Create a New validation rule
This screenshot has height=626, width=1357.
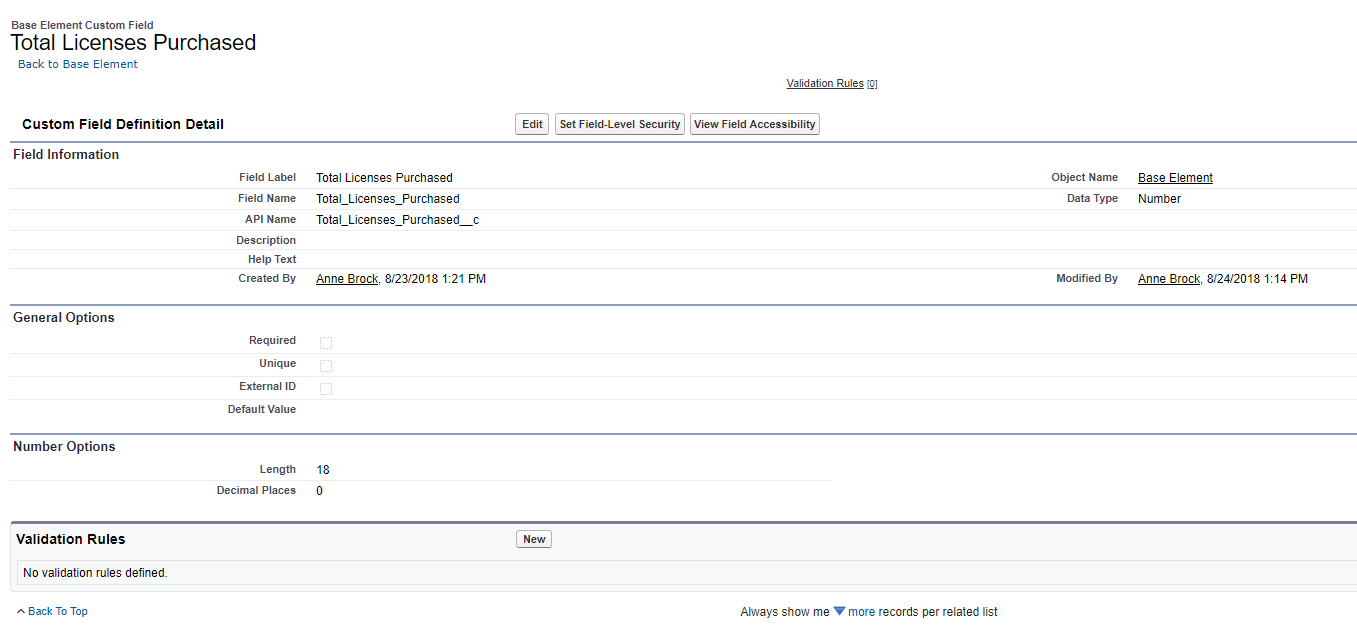pyautogui.click(x=534, y=539)
